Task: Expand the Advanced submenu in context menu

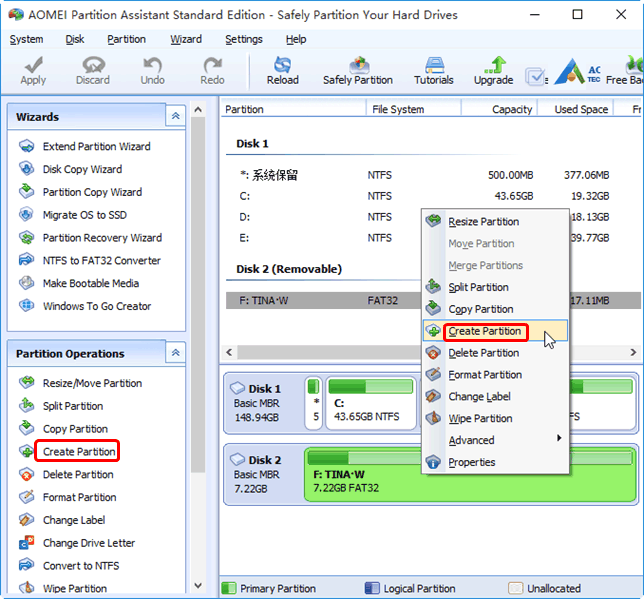Action: (496, 440)
